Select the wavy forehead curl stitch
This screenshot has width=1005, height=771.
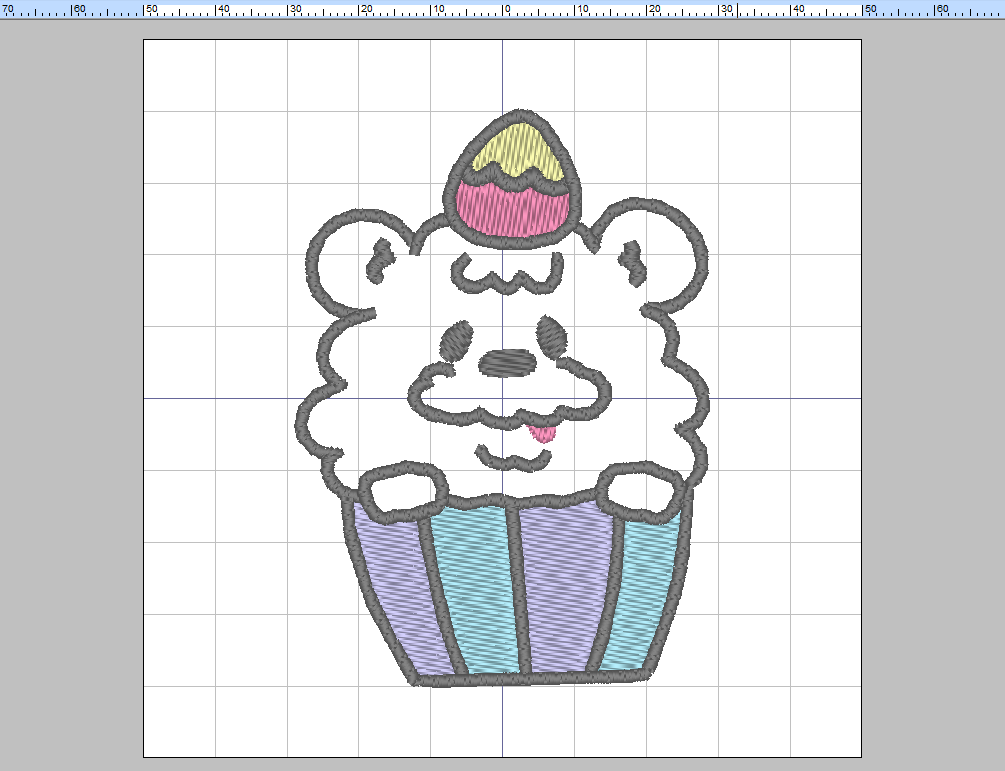pyautogui.click(x=508, y=274)
